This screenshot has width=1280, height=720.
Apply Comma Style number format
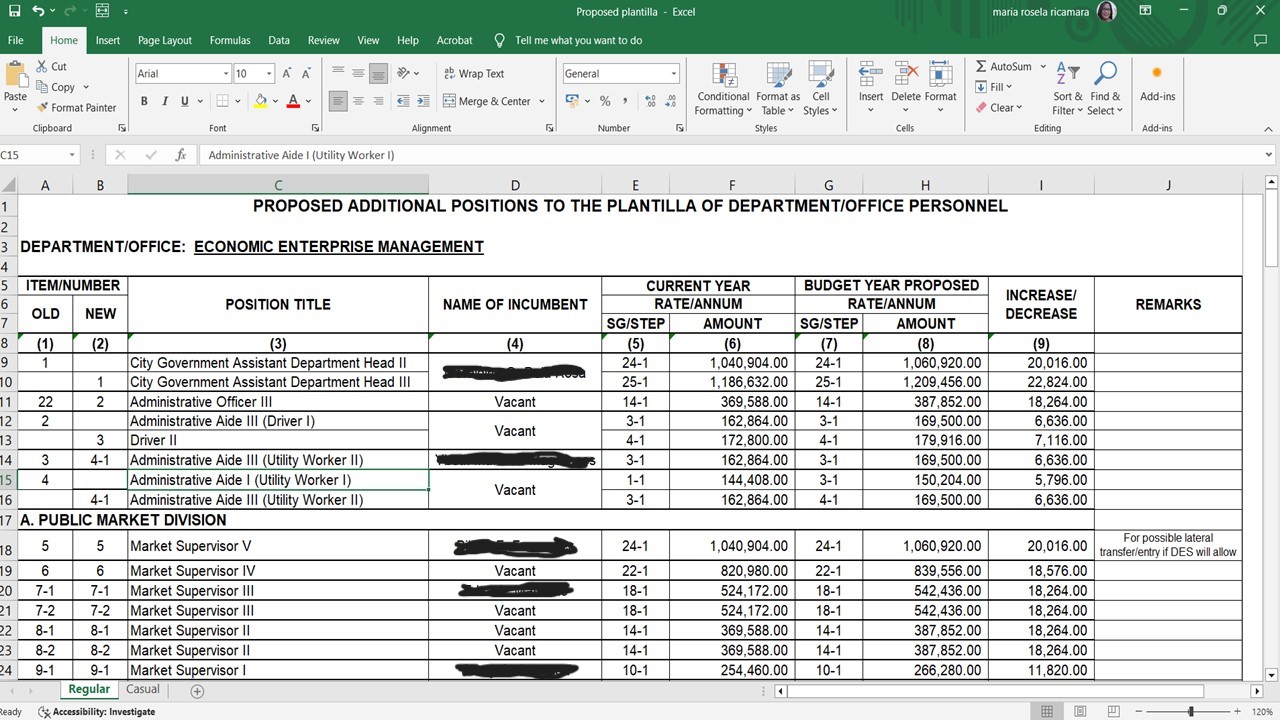[x=626, y=101]
